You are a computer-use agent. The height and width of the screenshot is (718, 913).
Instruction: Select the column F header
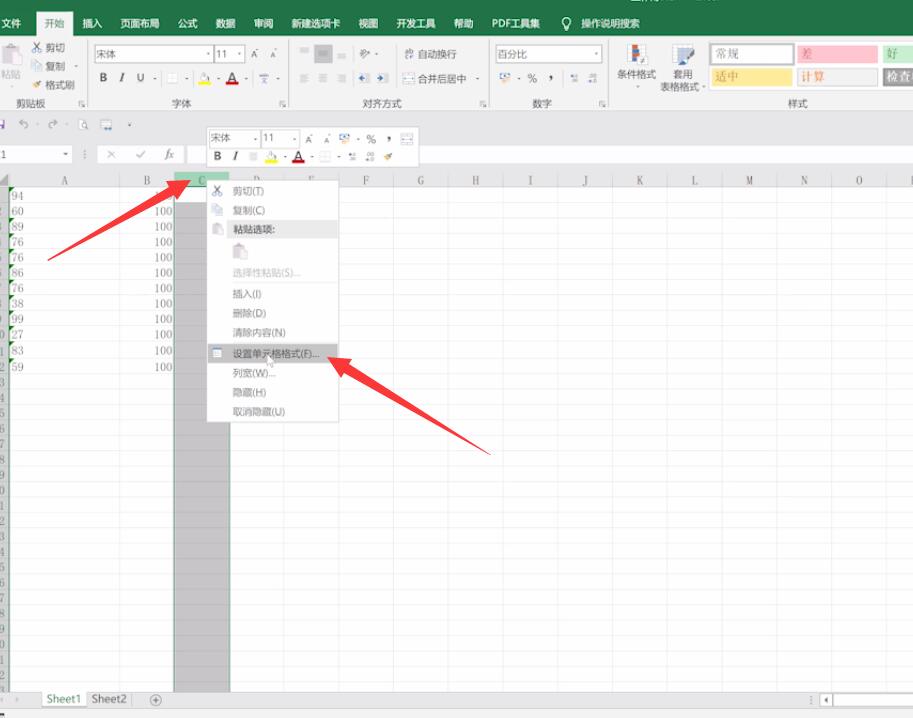click(366, 180)
